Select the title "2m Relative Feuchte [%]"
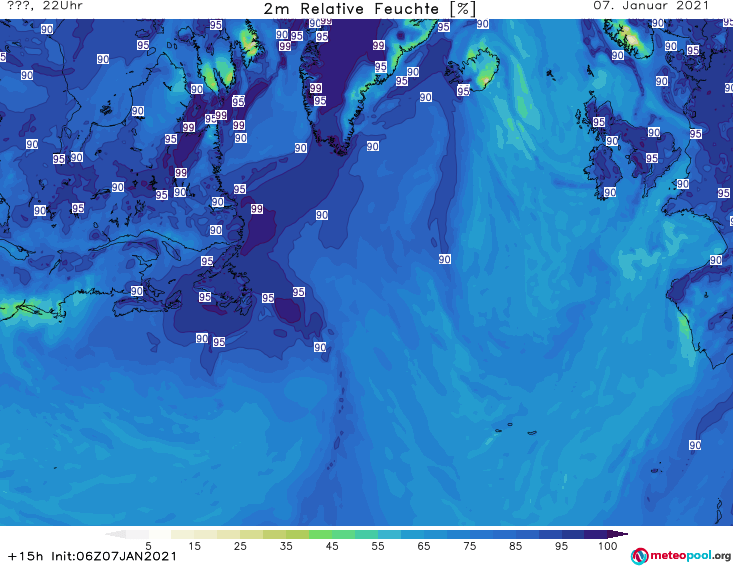Image resolution: width=733 pixels, height=566 pixels. (370, 8)
